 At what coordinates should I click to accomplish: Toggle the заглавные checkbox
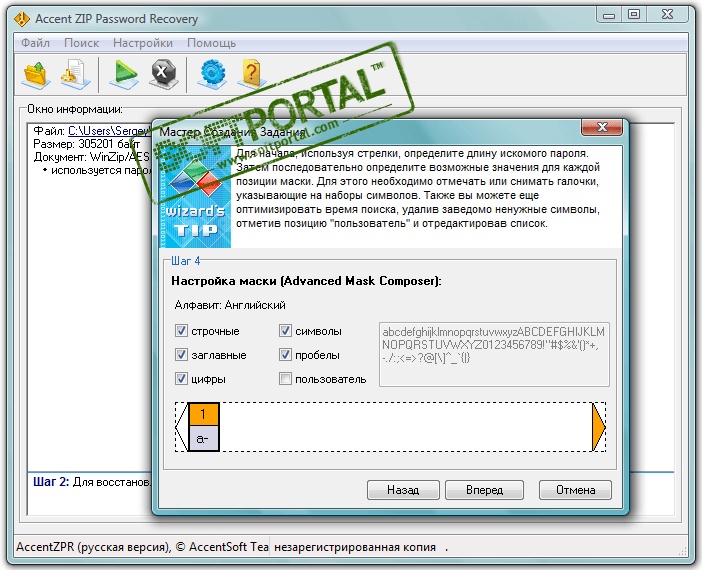(x=181, y=355)
